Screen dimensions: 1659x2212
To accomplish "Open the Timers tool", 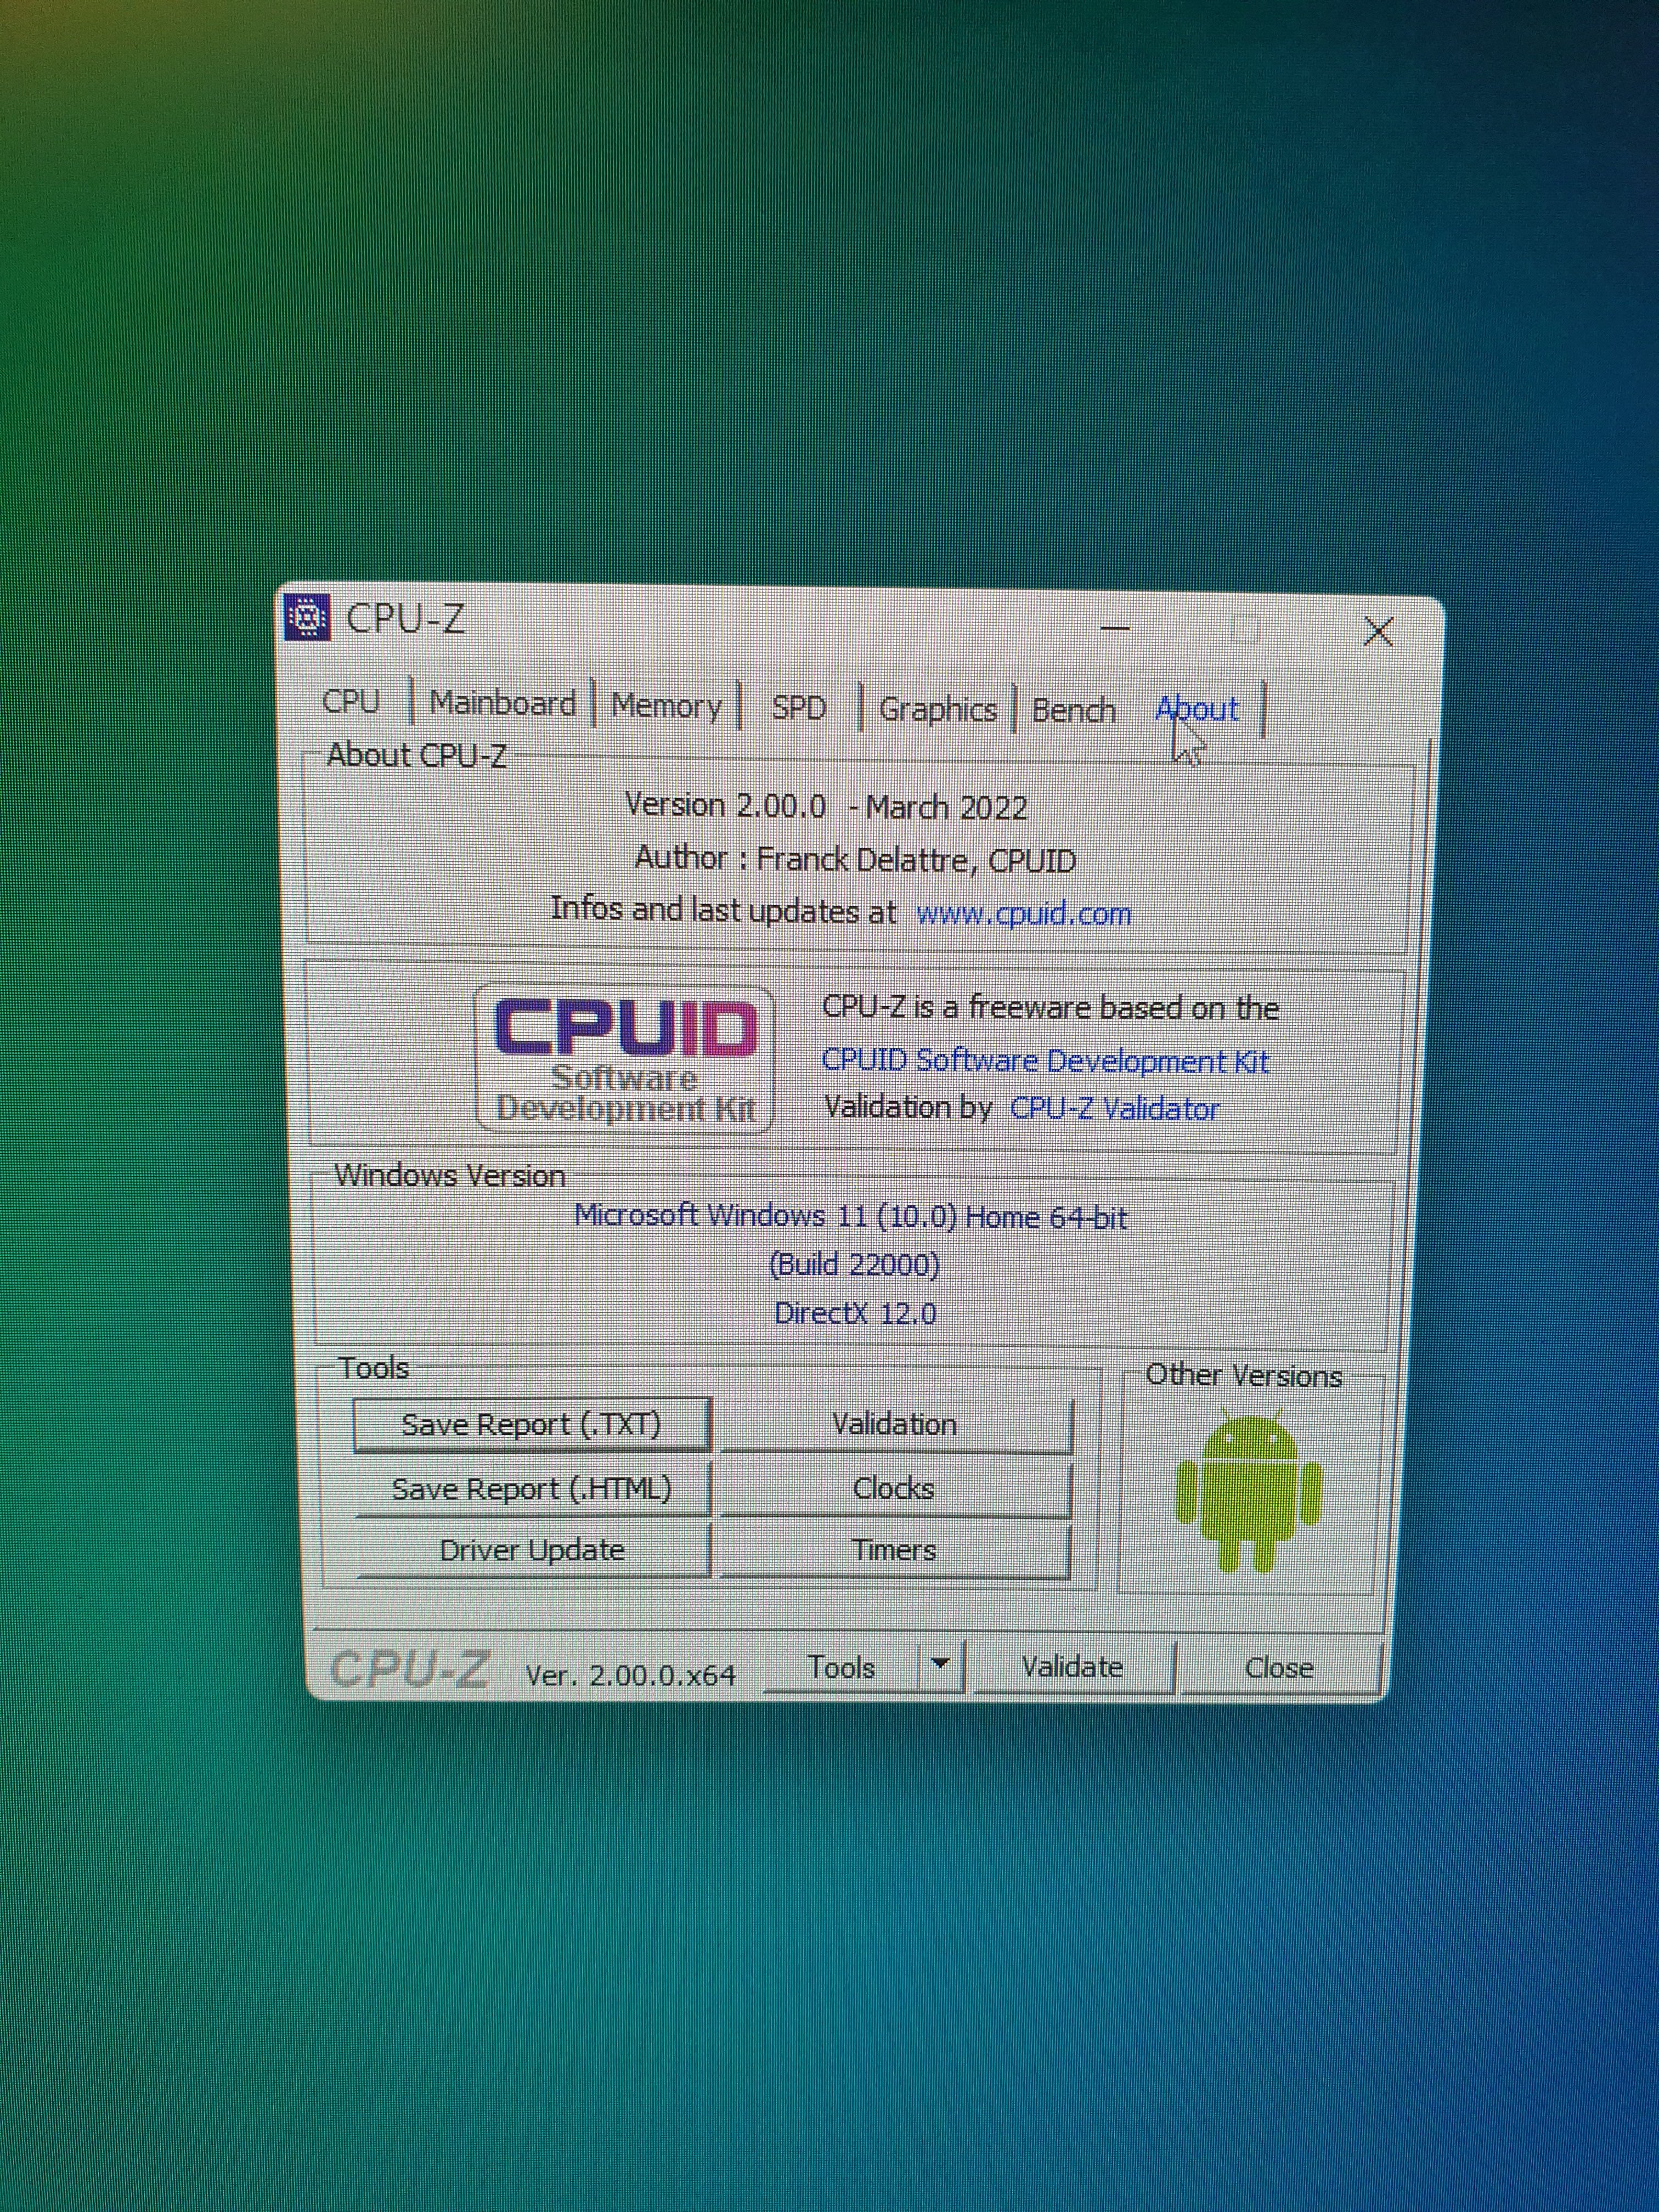I will [894, 1551].
